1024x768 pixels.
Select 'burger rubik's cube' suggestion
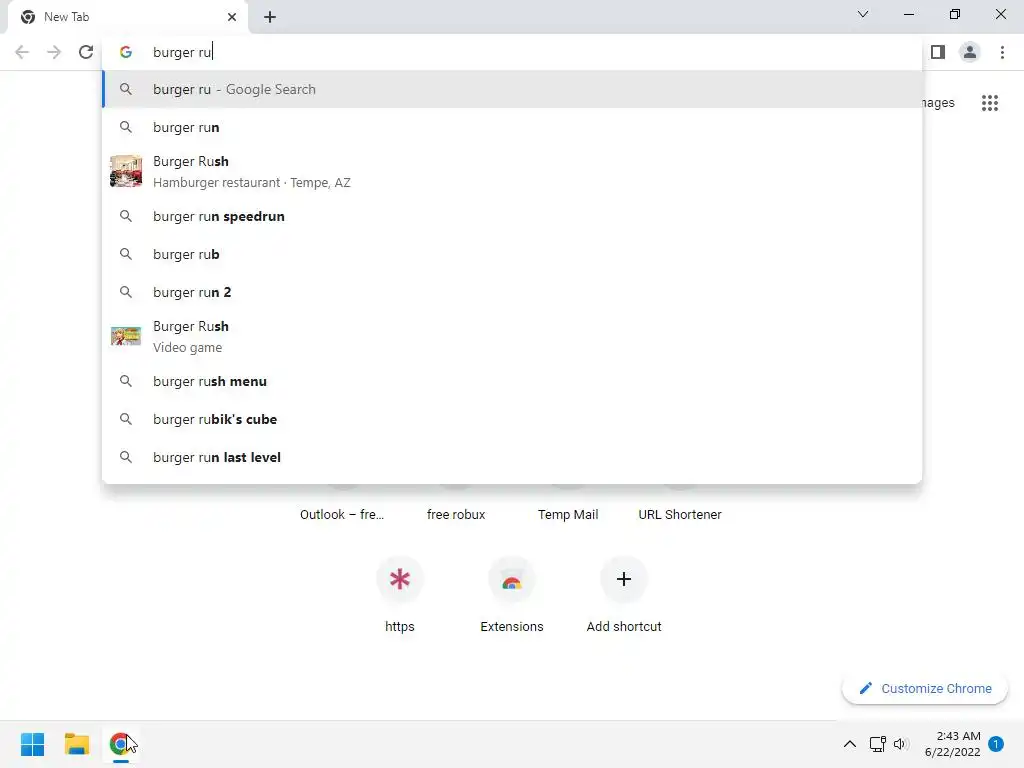click(513, 419)
